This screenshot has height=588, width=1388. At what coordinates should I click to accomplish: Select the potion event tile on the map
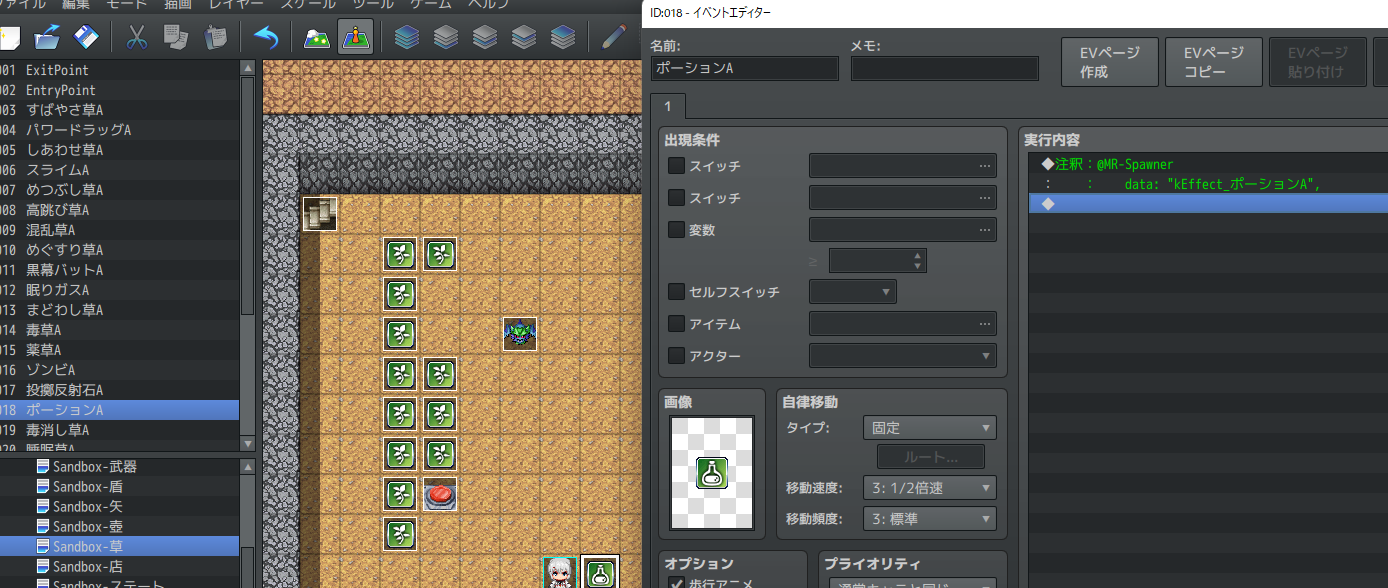point(600,572)
